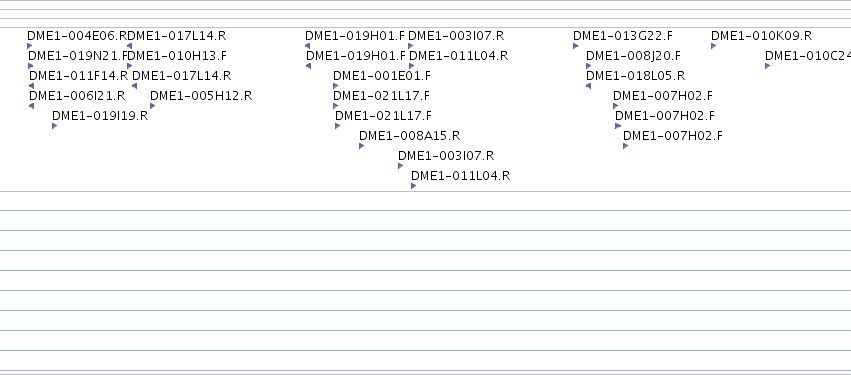Click arrow marker below DME1-001E01.F
Screen dimensions: 851x375
click(335, 86)
